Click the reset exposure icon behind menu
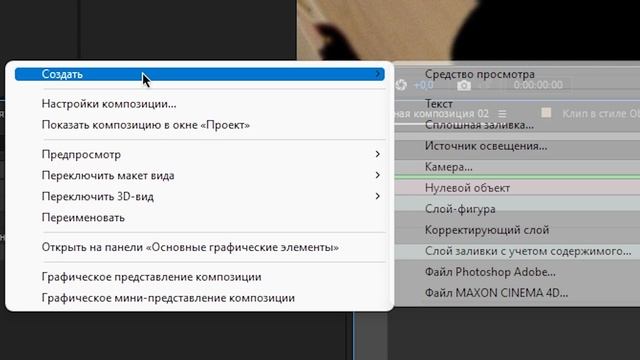This screenshot has width=640, height=360. coord(401,85)
